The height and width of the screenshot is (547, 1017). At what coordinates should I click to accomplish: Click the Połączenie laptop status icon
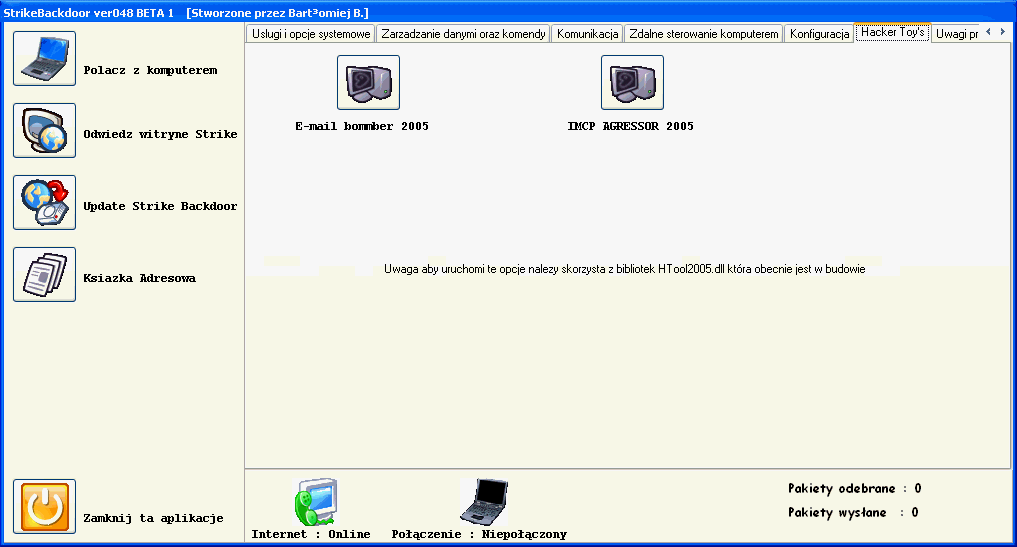[483, 502]
